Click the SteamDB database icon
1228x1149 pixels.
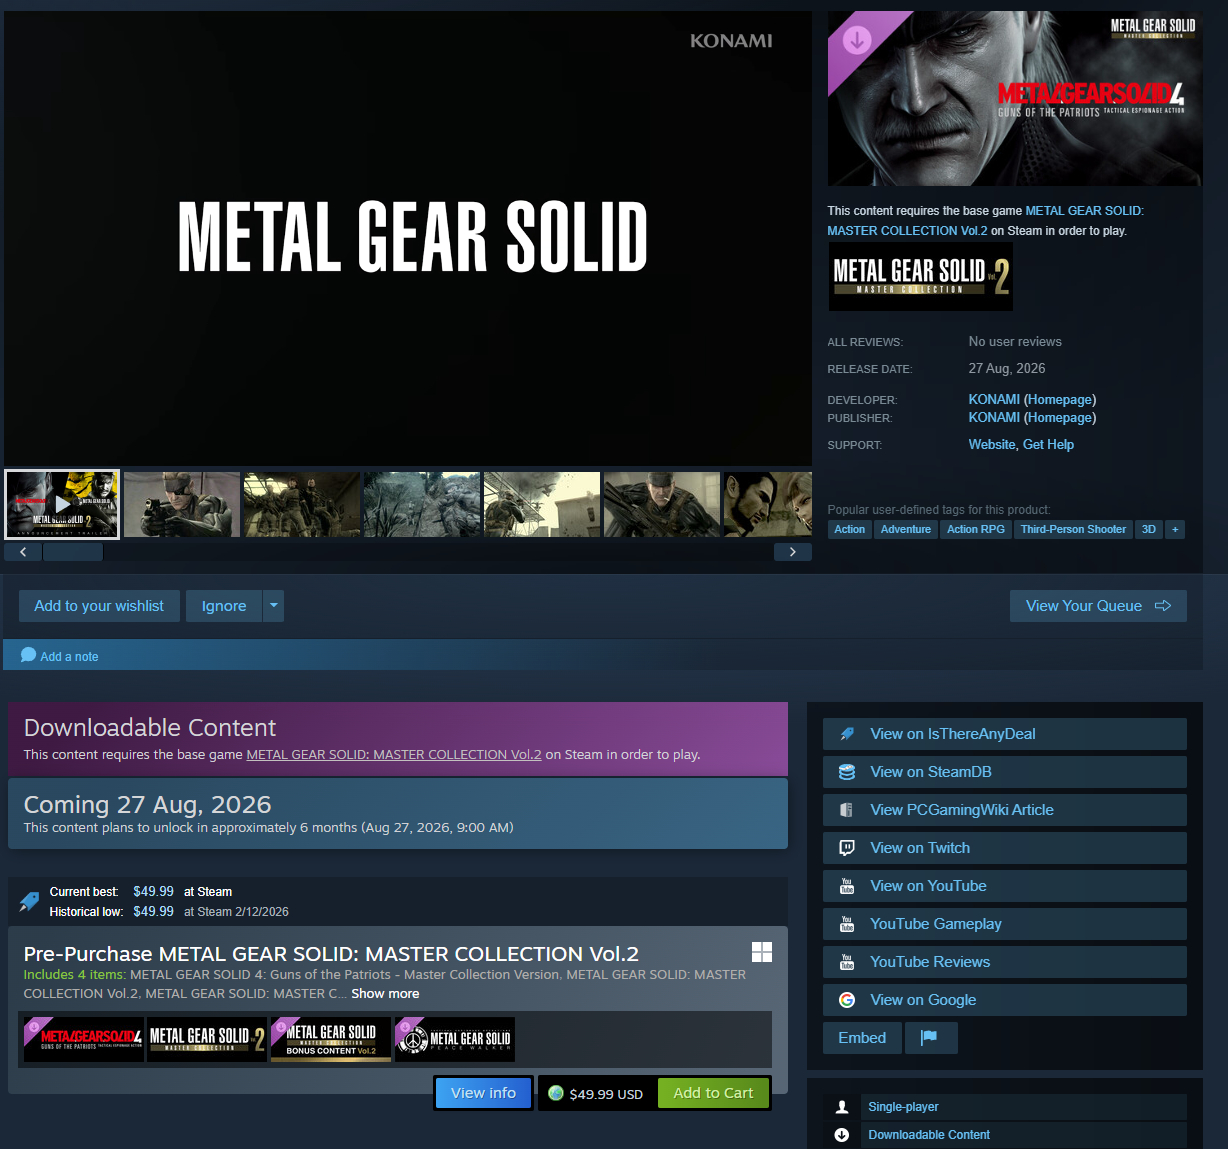click(847, 772)
